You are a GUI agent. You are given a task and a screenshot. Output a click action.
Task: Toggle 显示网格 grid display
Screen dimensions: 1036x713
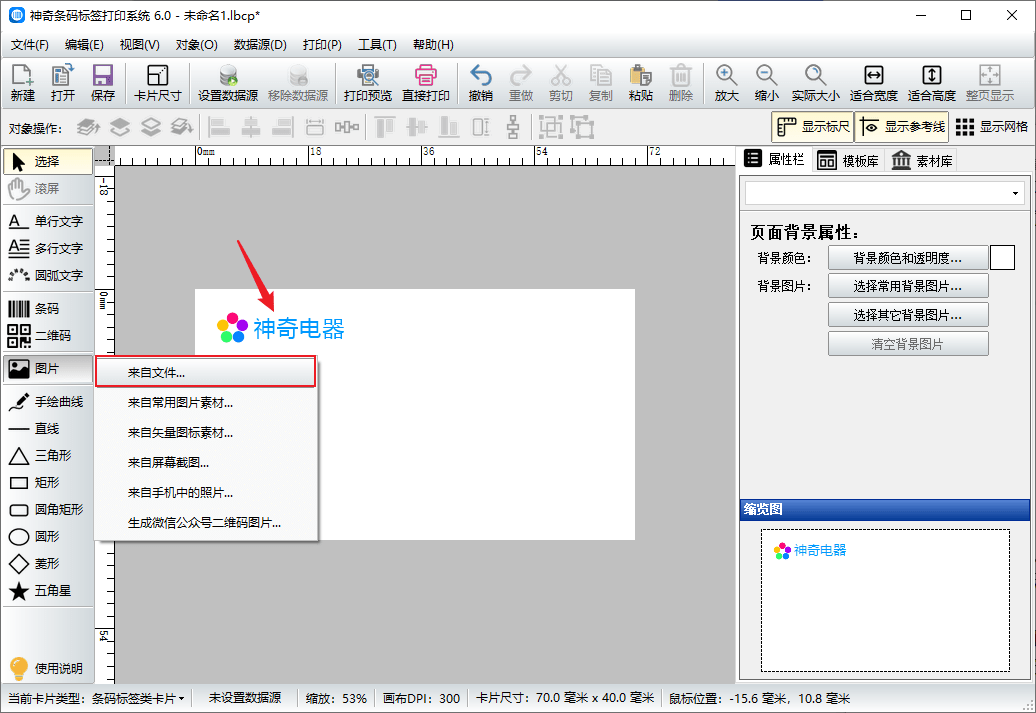coord(991,127)
